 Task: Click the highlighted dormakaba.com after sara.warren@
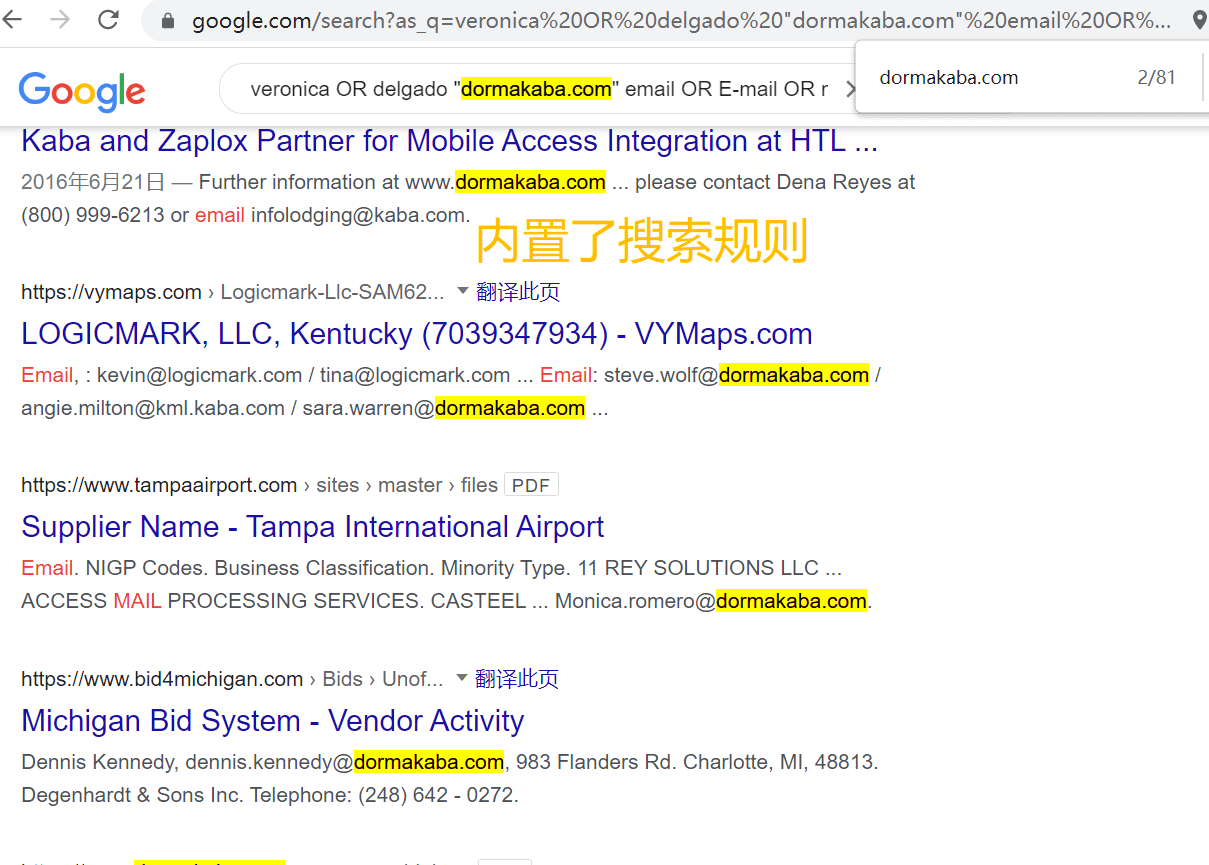click(510, 408)
